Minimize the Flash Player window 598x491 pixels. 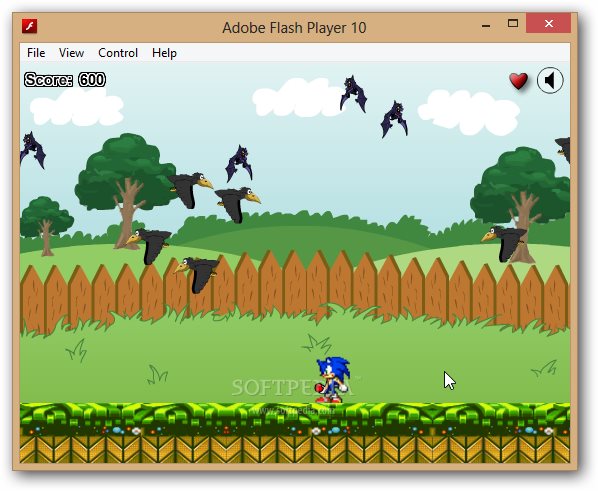[x=486, y=25]
